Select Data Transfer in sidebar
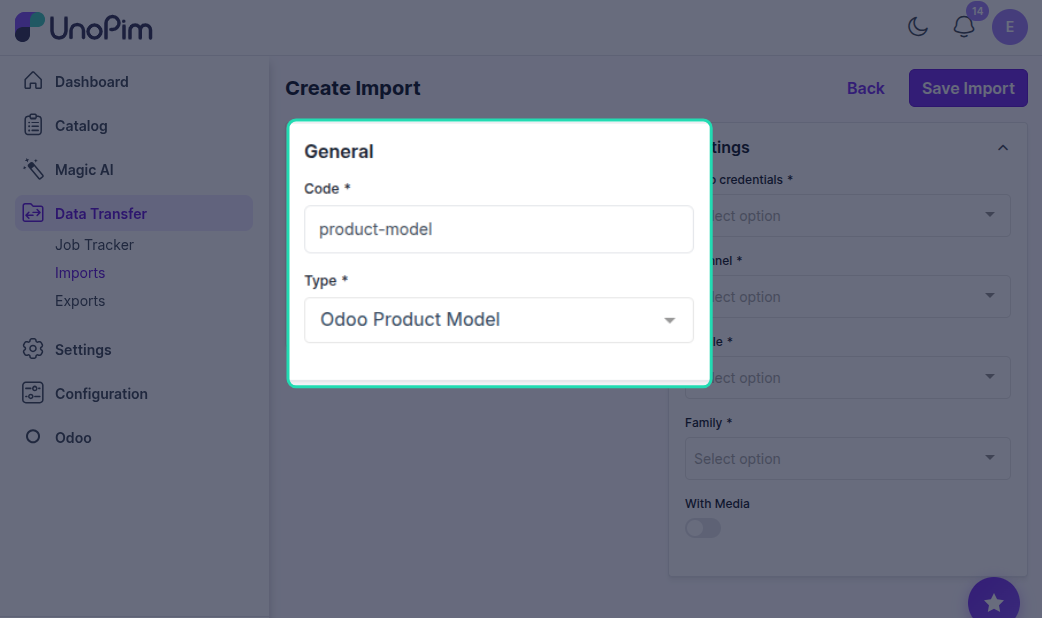 [134, 213]
